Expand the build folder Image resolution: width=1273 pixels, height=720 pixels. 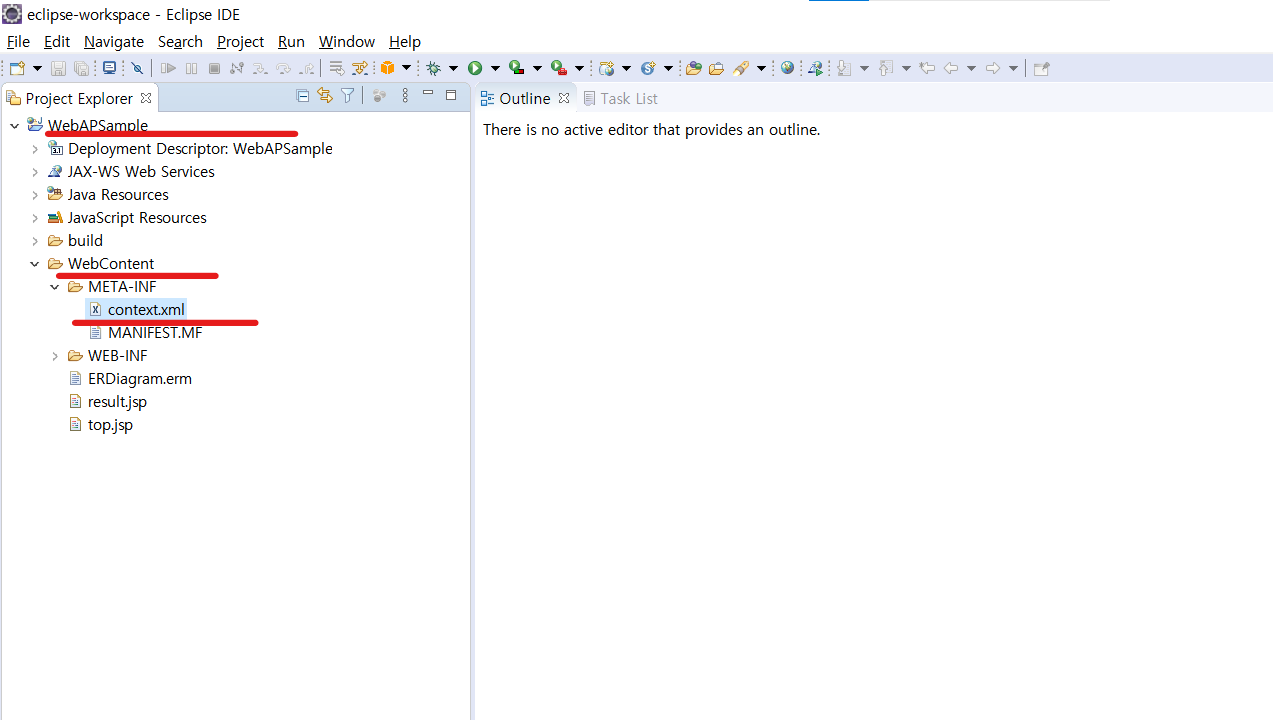[35, 240]
